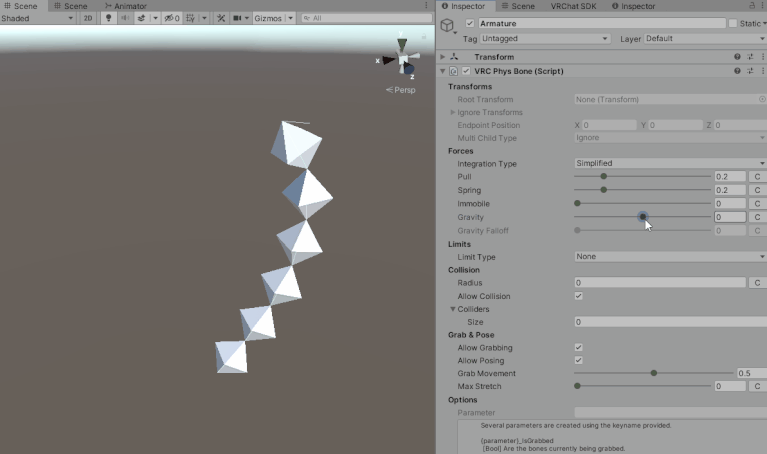Open the Integration Type dropdown
Image resolution: width=767 pixels, height=454 pixels.
pyautogui.click(x=669, y=163)
